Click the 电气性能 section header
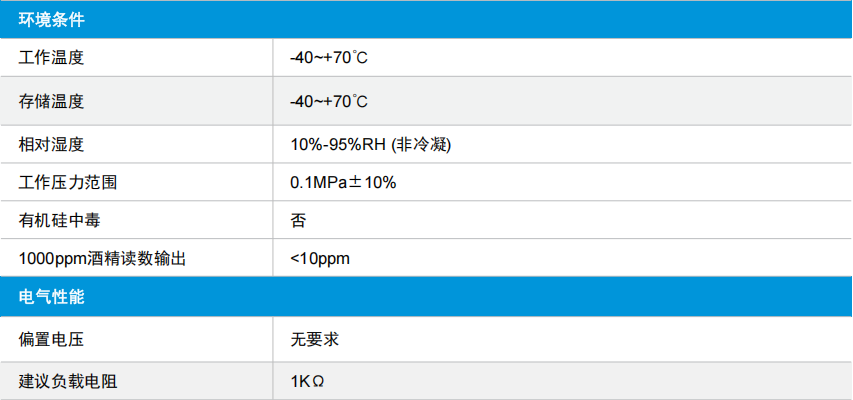The width and height of the screenshot is (853, 400). click(426, 297)
